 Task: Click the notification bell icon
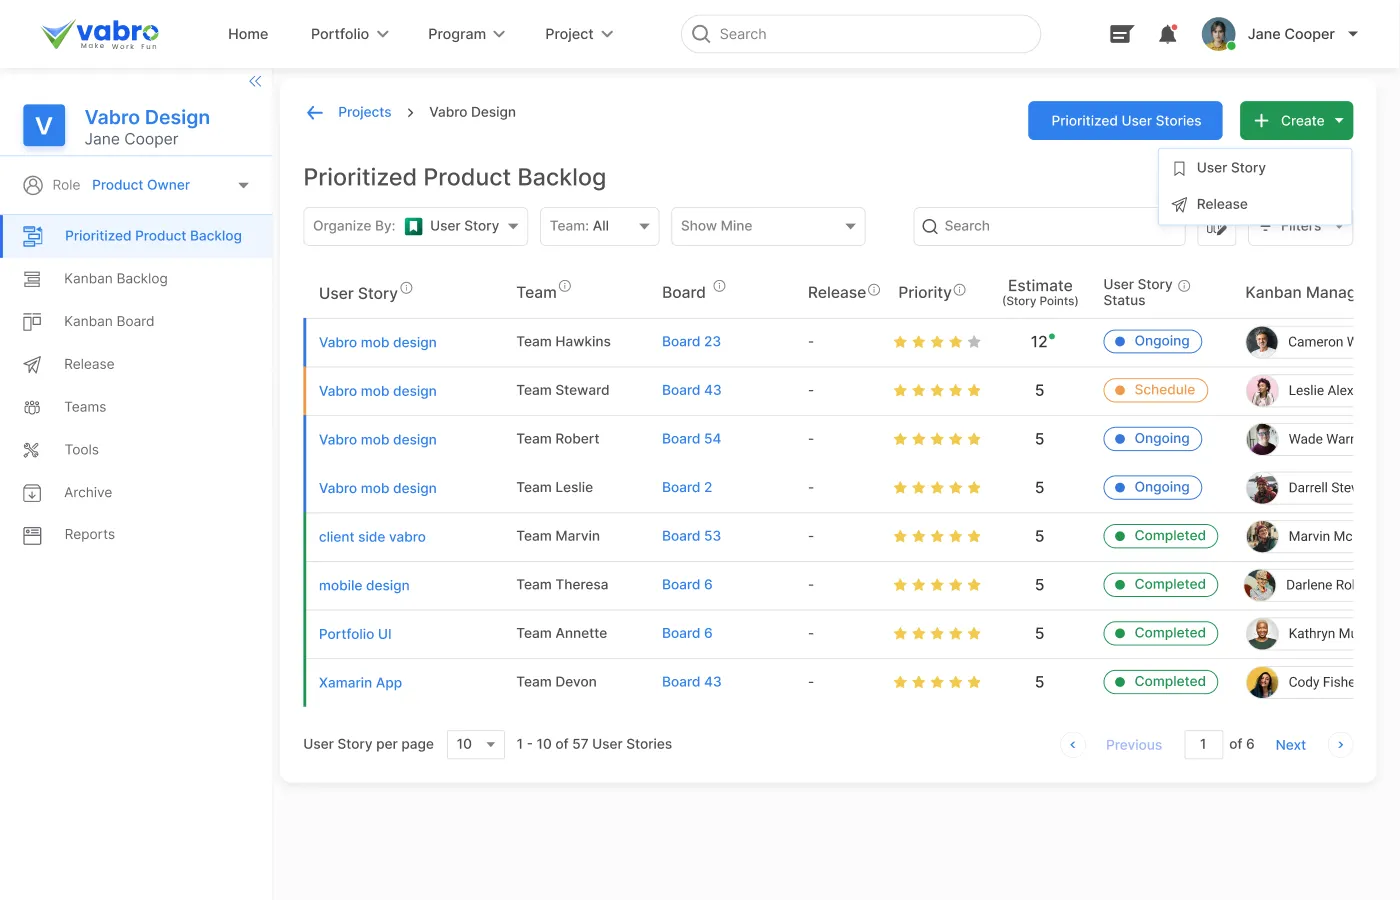(1167, 35)
